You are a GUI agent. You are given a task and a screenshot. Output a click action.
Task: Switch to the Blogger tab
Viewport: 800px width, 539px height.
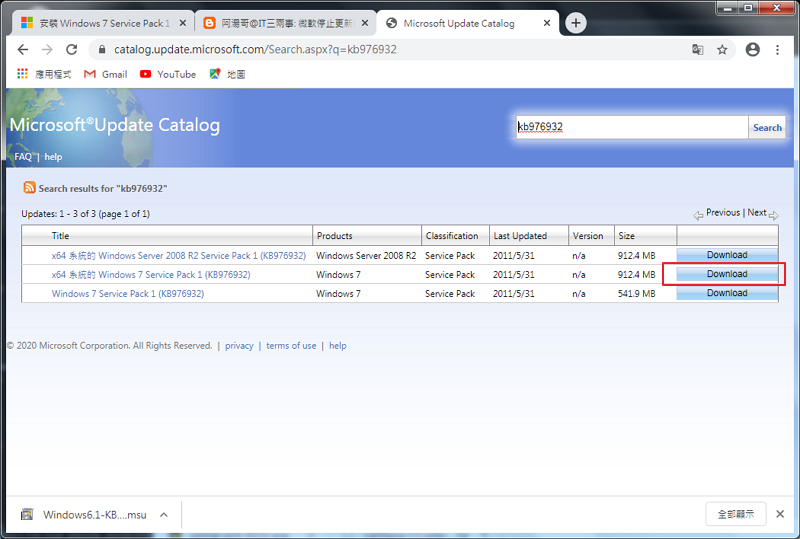[x=284, y=23]
